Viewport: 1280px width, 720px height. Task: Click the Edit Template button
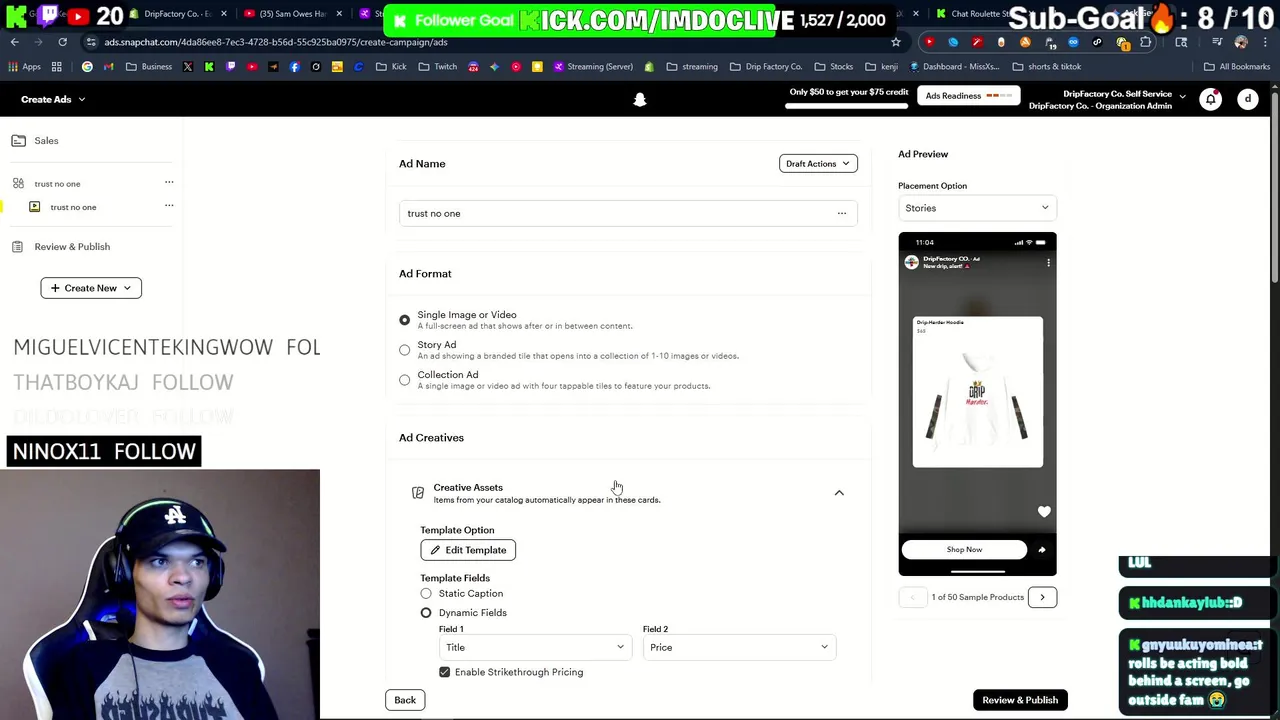click(x=468, y=550)
